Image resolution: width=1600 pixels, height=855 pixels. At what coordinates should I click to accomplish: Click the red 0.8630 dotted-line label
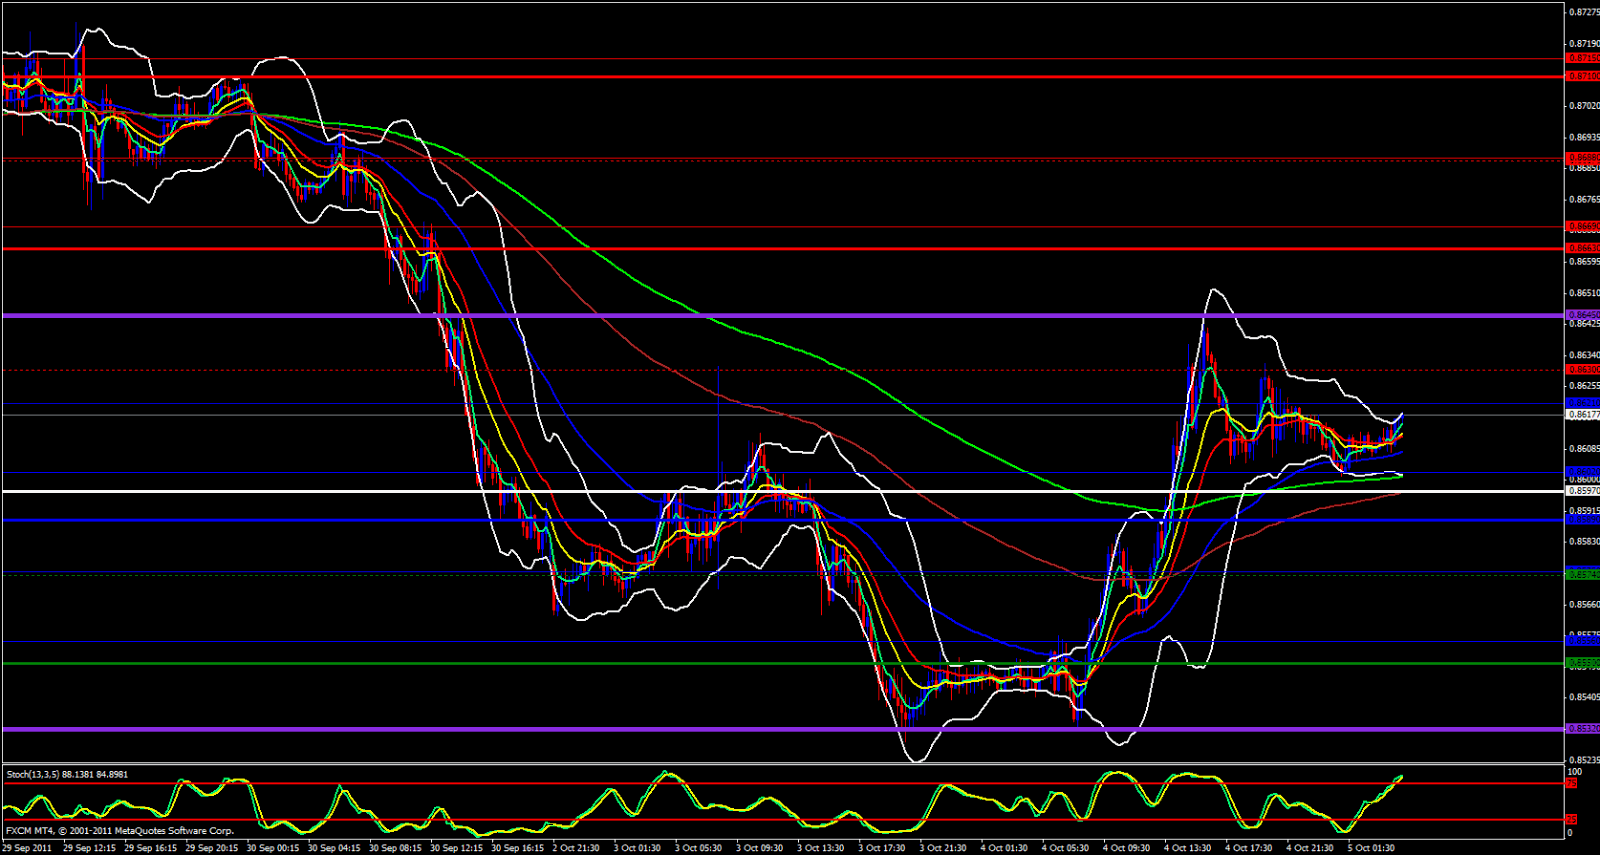point(1582,370)
